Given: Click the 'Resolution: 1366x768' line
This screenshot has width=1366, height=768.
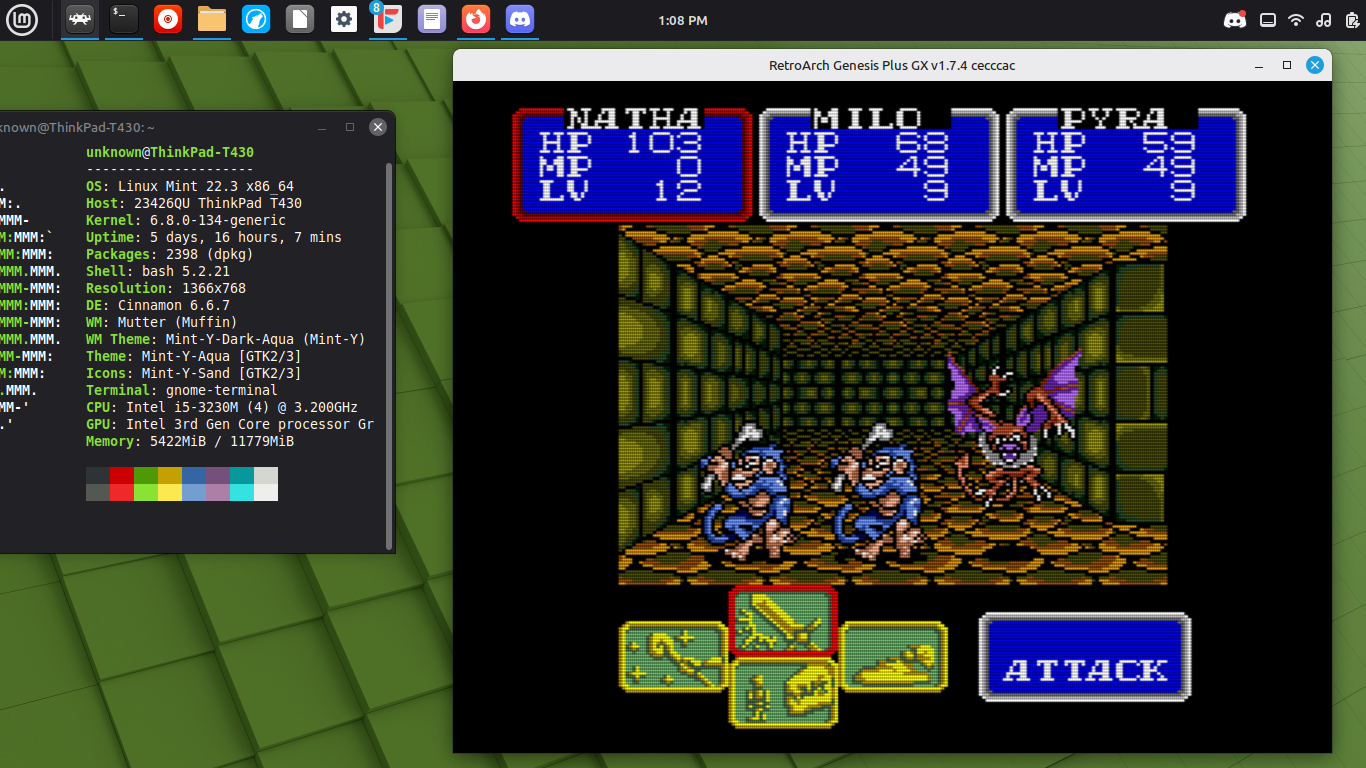Looking at the screenshot, I should 166,288.
